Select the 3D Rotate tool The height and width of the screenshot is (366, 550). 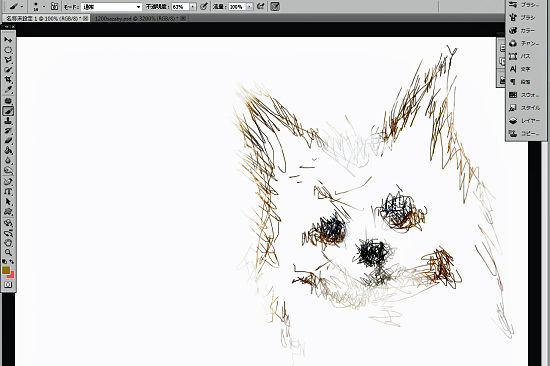point(8,223)
